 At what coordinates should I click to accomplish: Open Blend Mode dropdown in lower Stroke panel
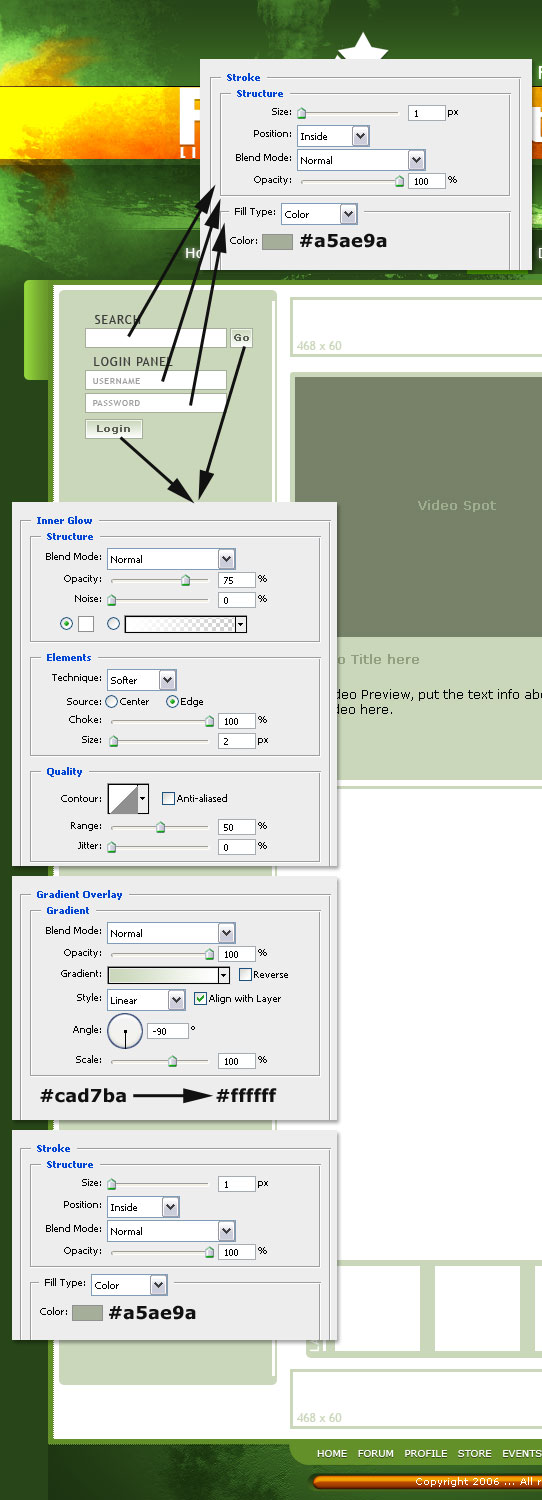pos(171,1231)
